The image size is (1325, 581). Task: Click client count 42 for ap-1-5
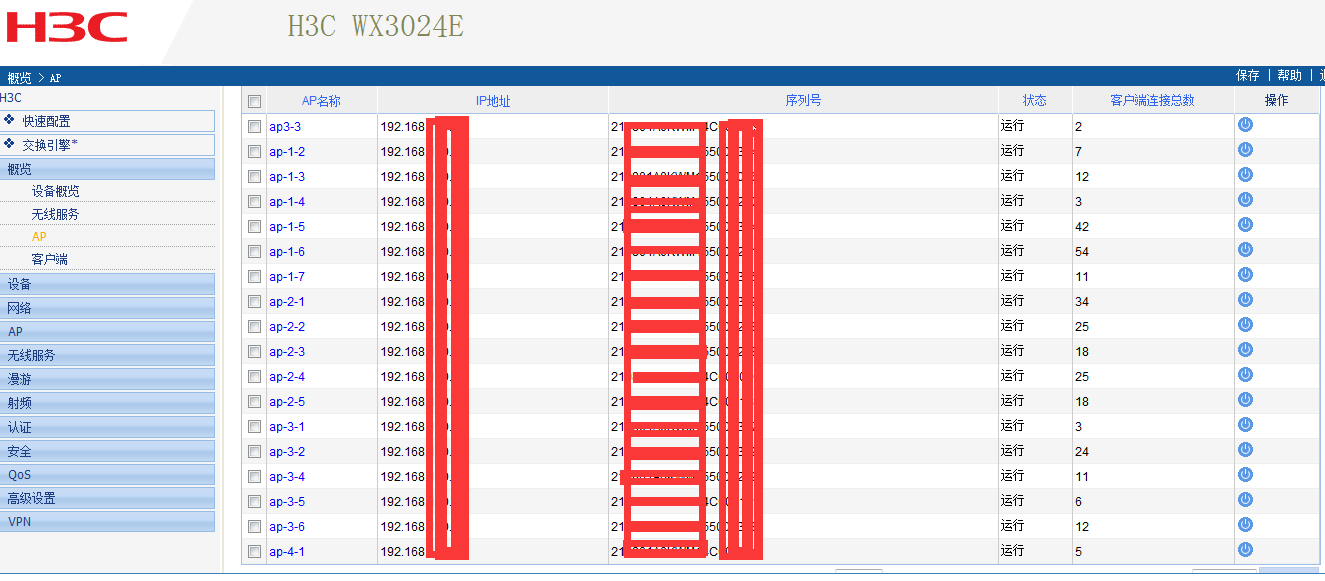[1082, 227]
